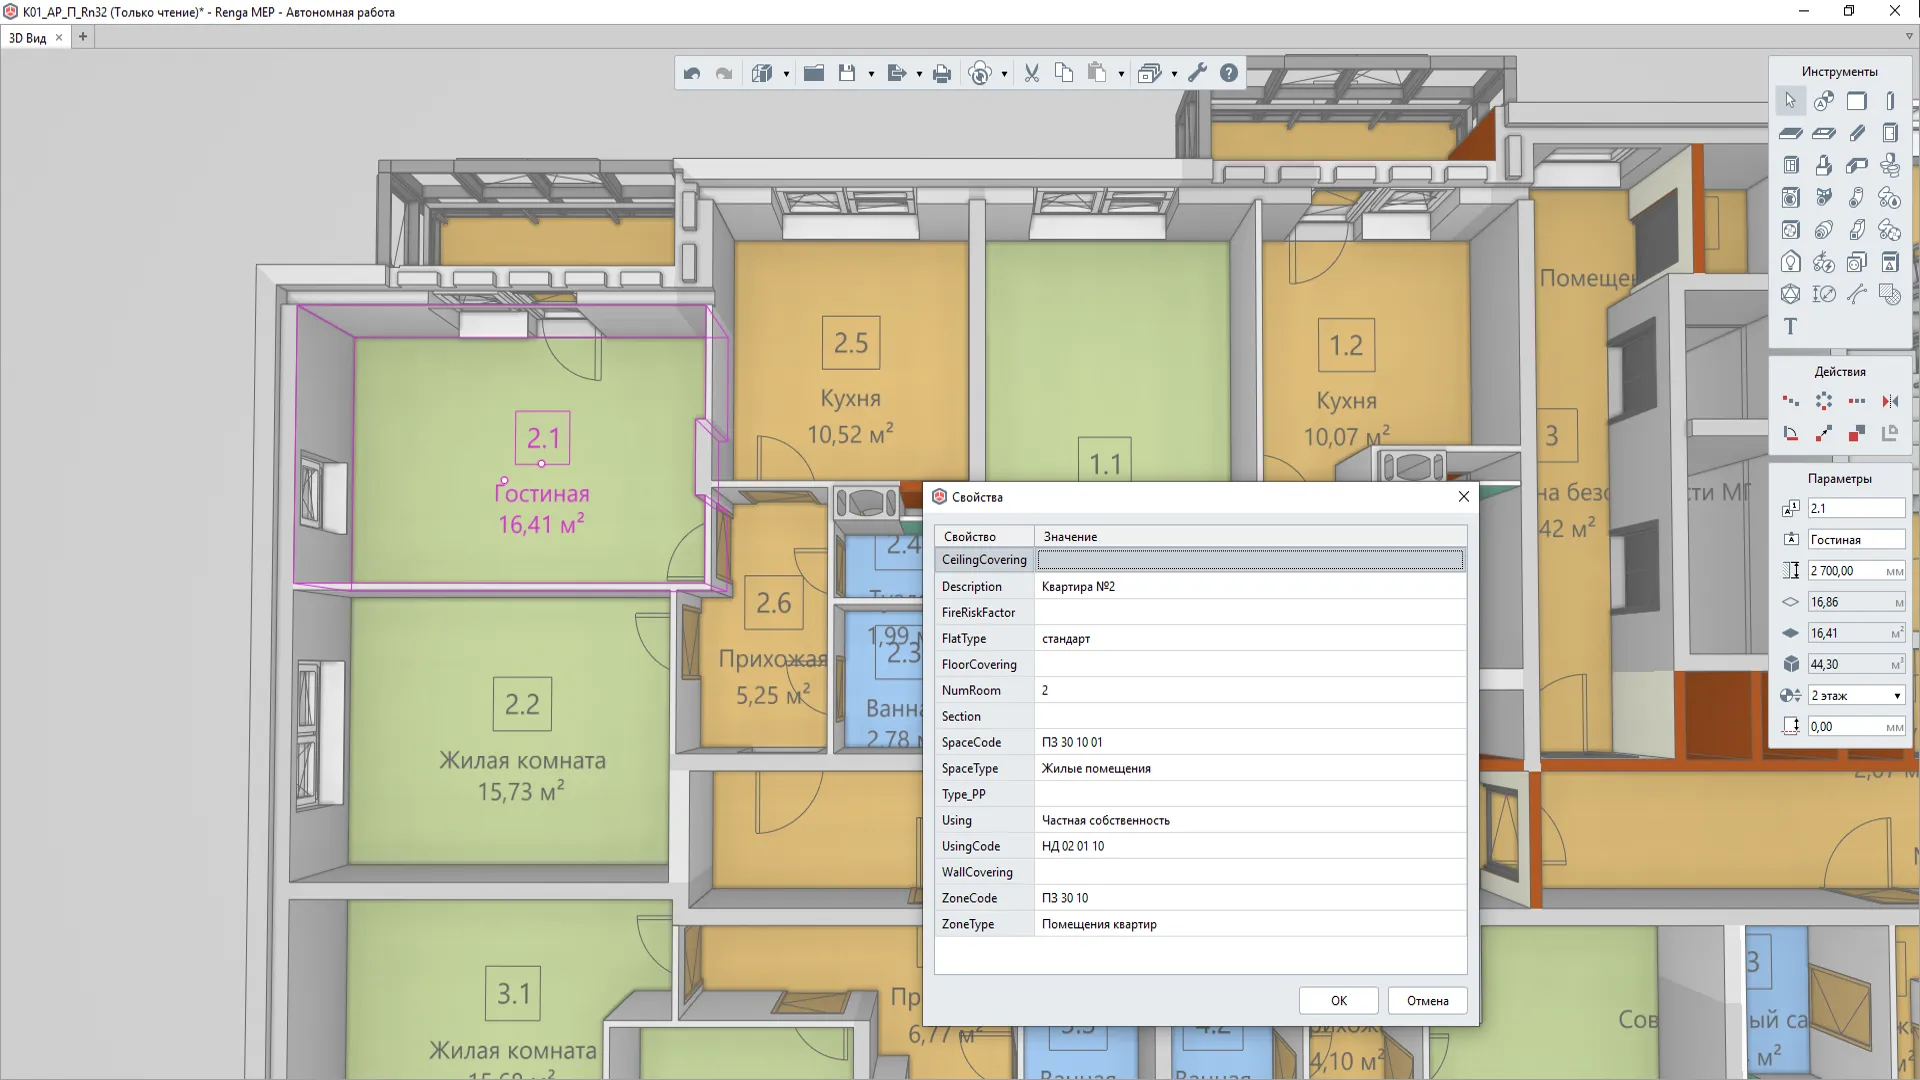Click the Cut scissors icon
Viewport: 1920px width, 1080px height.
coord(1032,73)
